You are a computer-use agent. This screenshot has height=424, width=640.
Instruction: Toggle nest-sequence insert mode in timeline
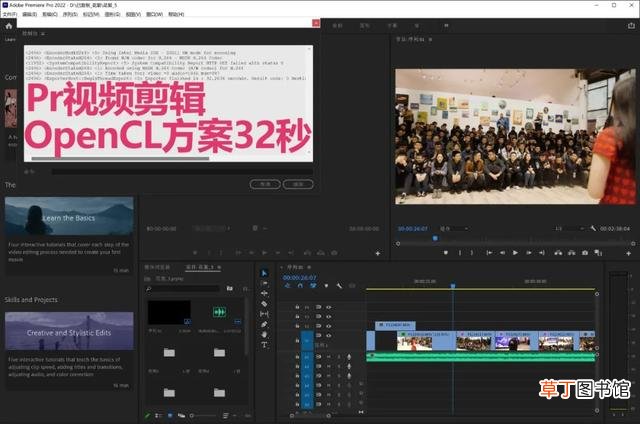[x=287, y=286]
